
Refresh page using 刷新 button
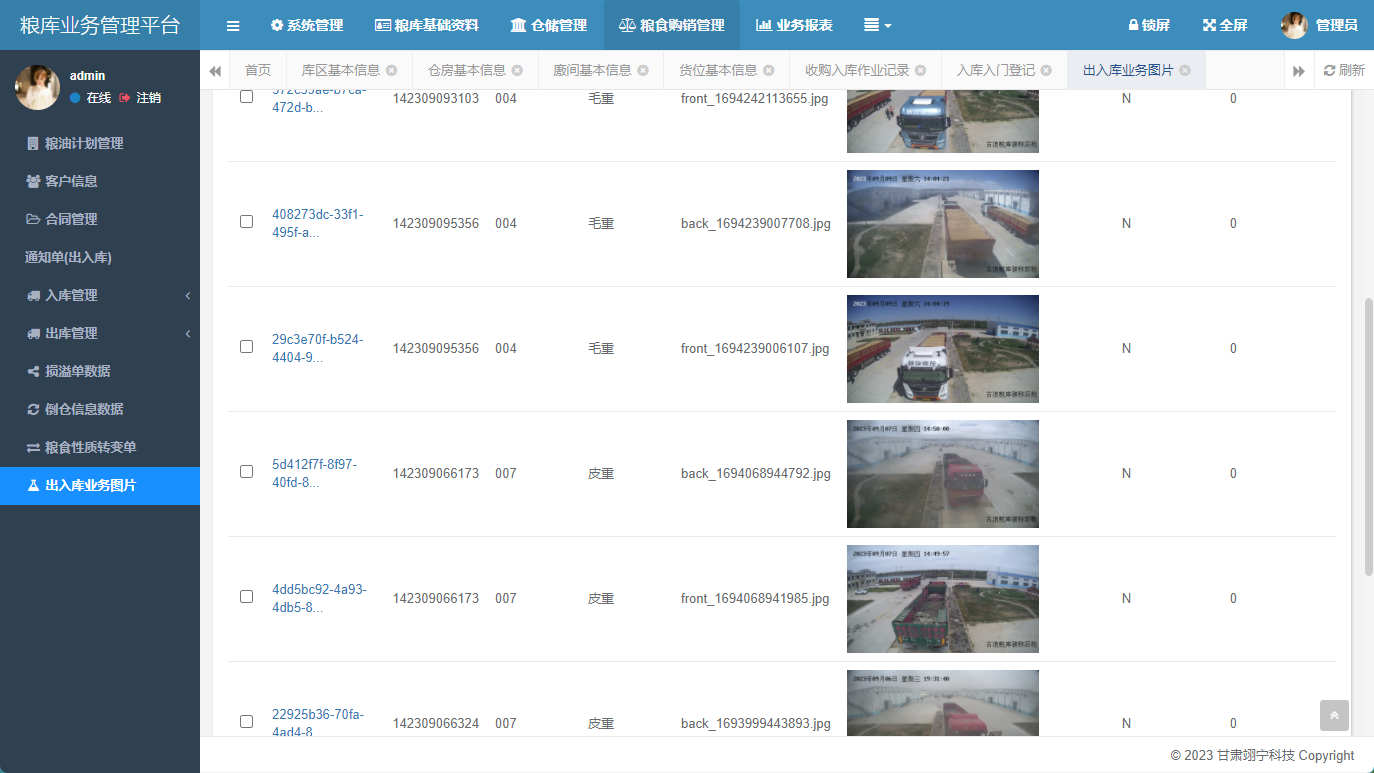(x=1343, y=70)
